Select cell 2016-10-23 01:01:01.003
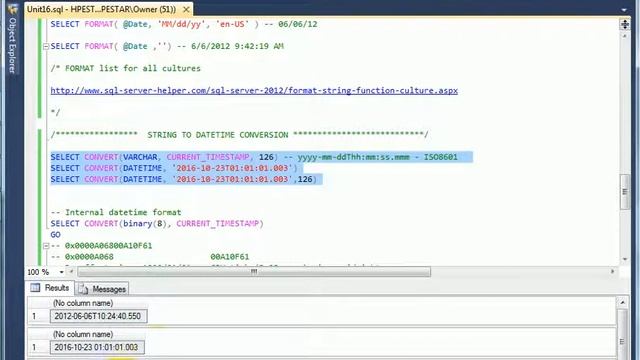640x360 pixels. [x=97, y=347]
